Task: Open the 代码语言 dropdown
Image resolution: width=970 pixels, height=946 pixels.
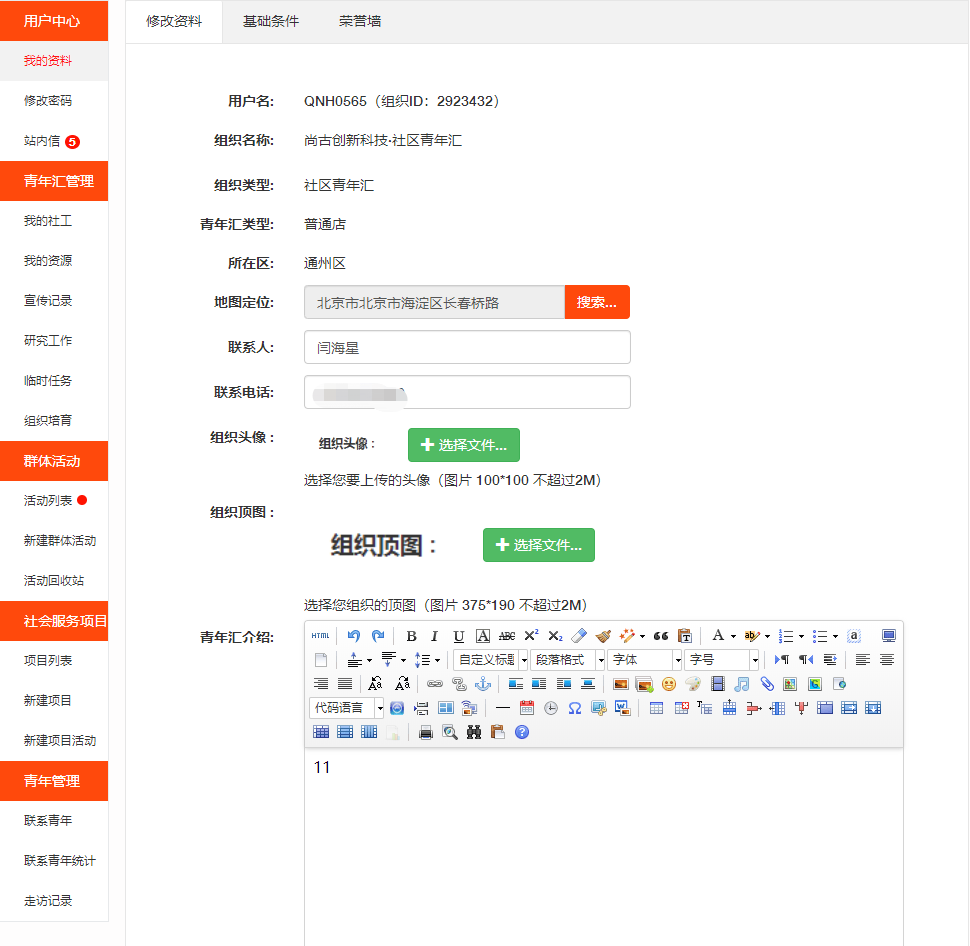Action: click(346, 708)
